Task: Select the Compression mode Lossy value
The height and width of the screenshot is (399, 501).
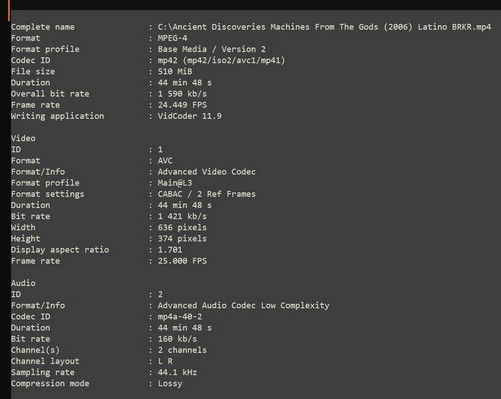Action: pos(170,384)
